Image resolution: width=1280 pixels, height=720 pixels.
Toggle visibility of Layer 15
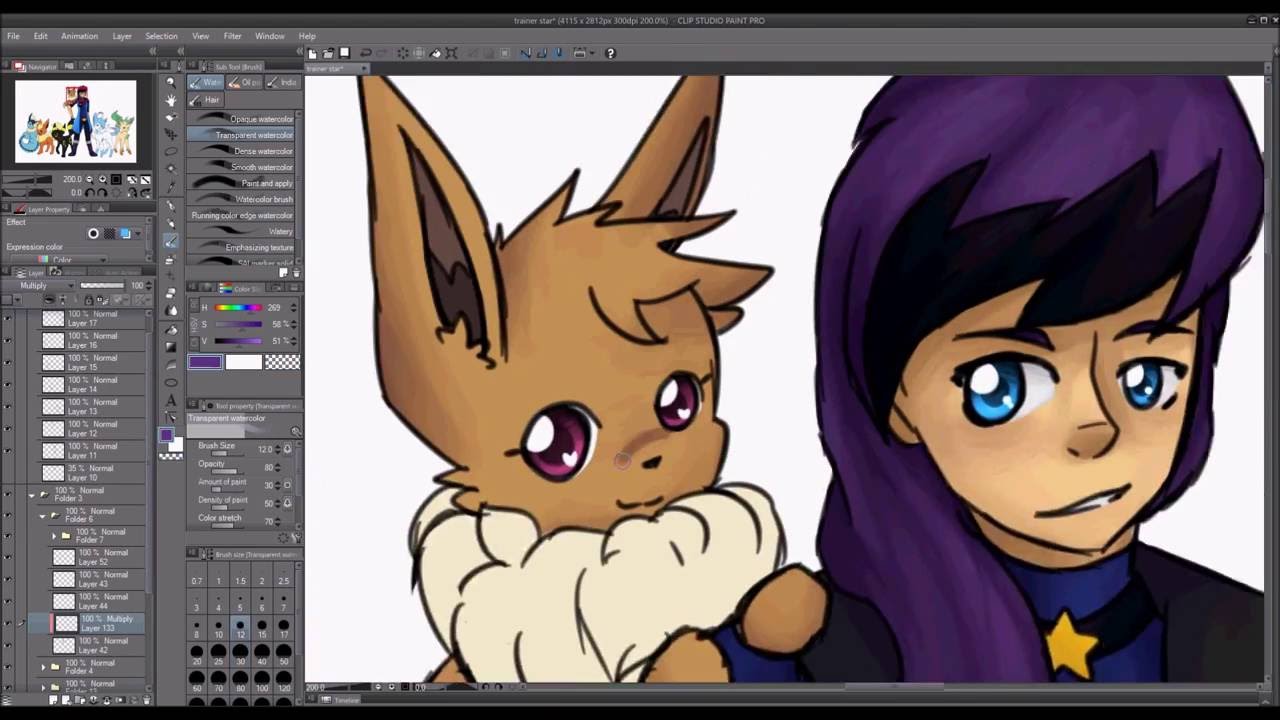pyautogui.click(x=8, y=363)
